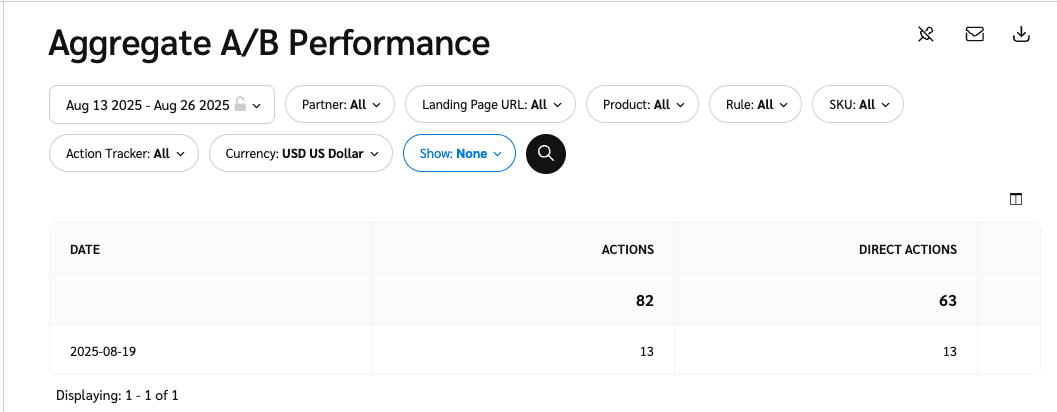
Task: Click the unpin report icon
Action: 926,34
